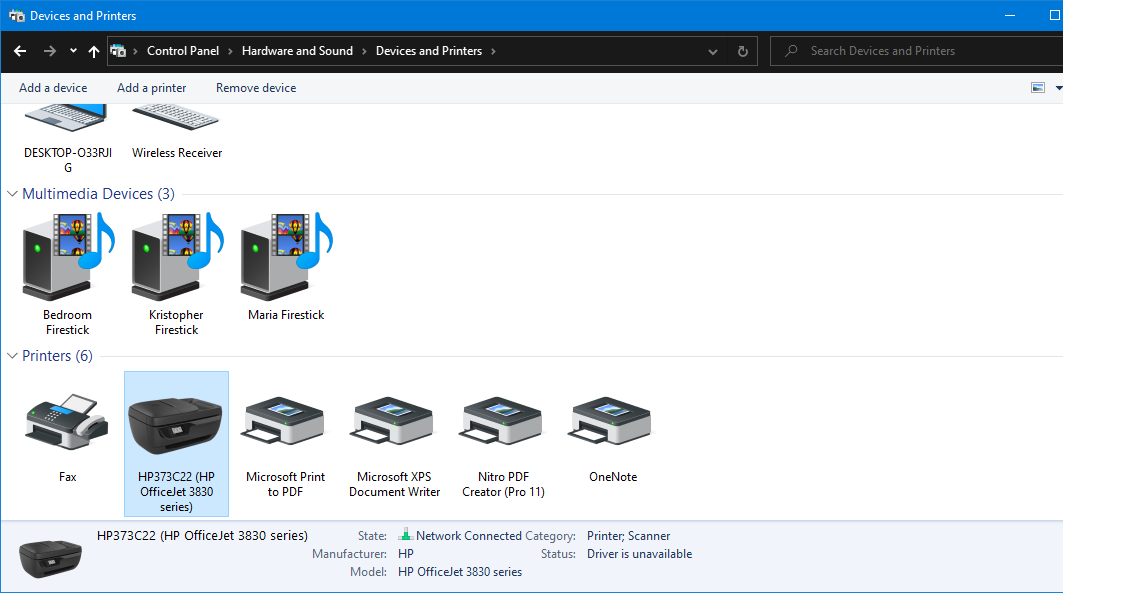Expand Hardware and Sound breadcrumb arrow
The image size is (1125, 593).
coord(364,52)
